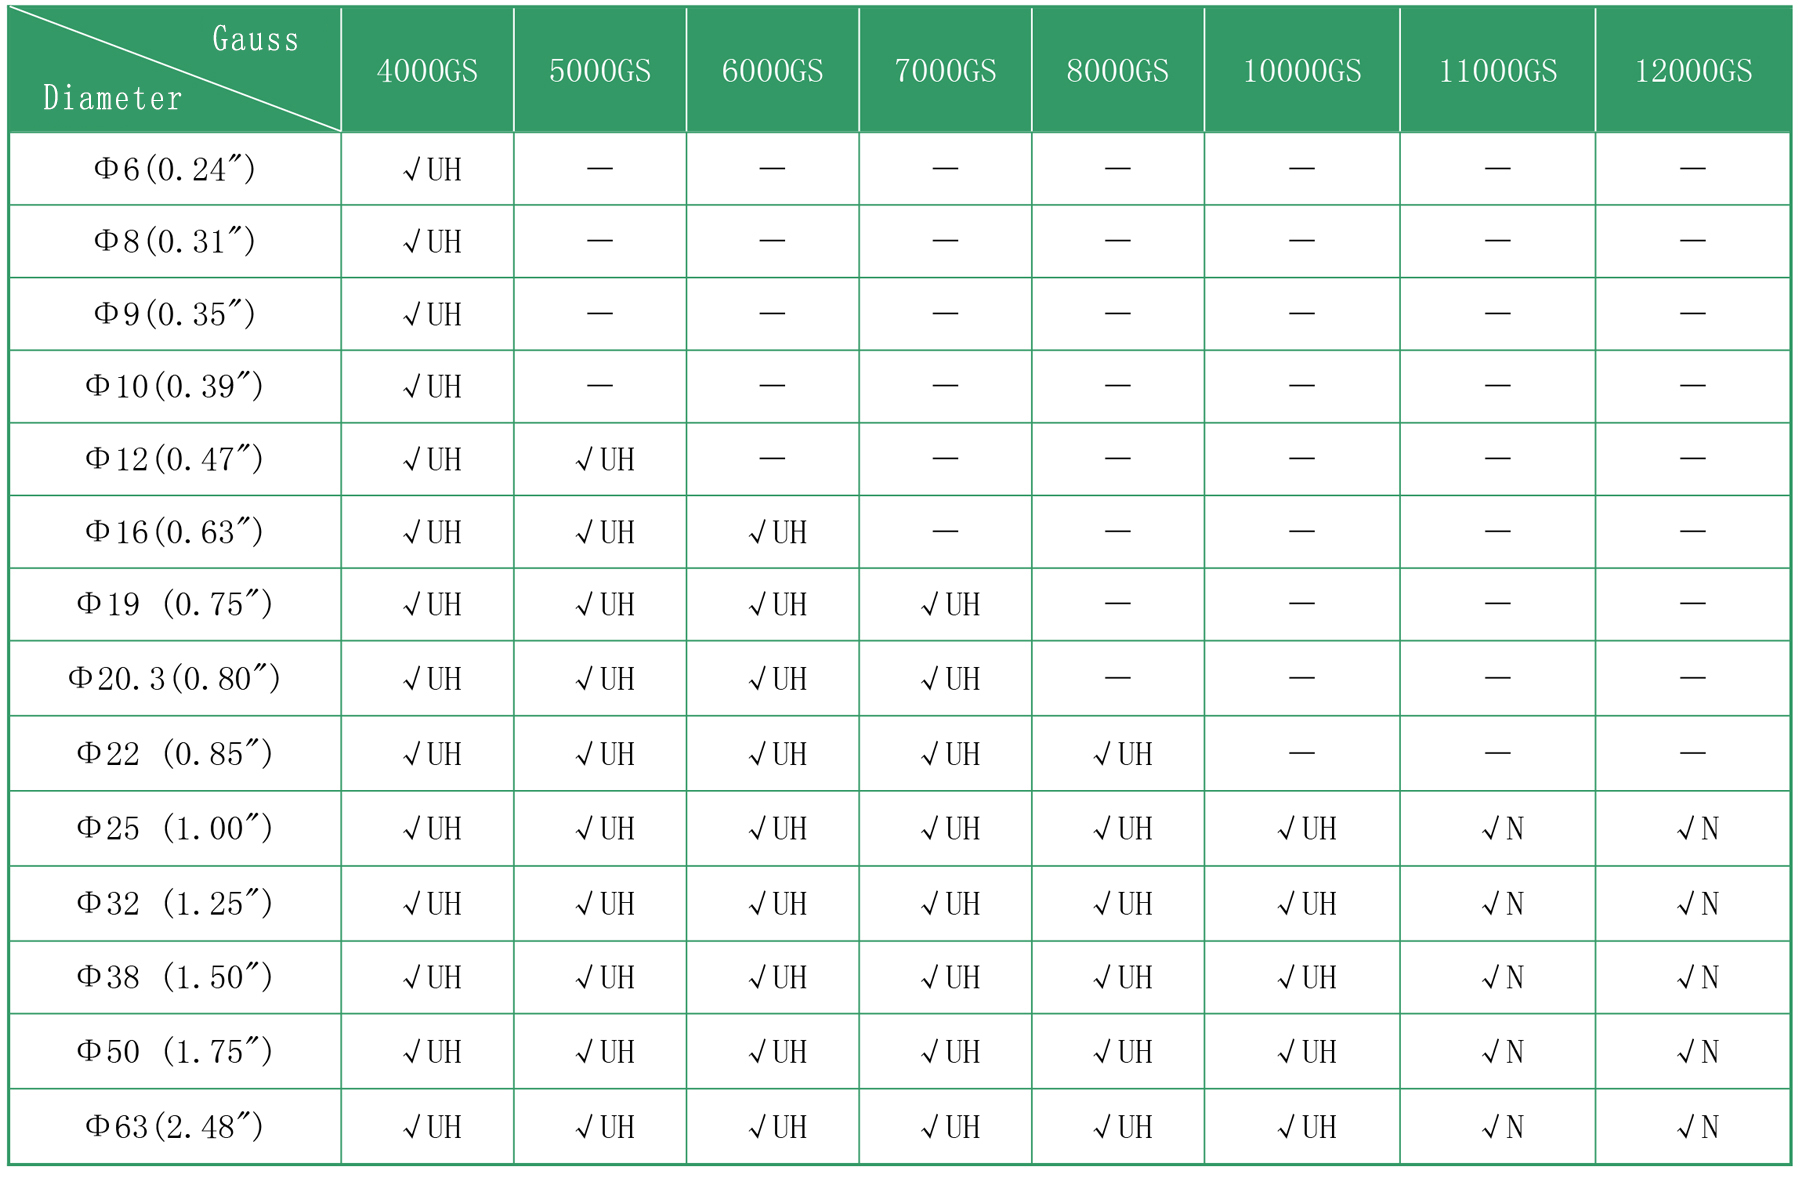Click the Φ12(0.47″) diameter row label

(175, 459)
